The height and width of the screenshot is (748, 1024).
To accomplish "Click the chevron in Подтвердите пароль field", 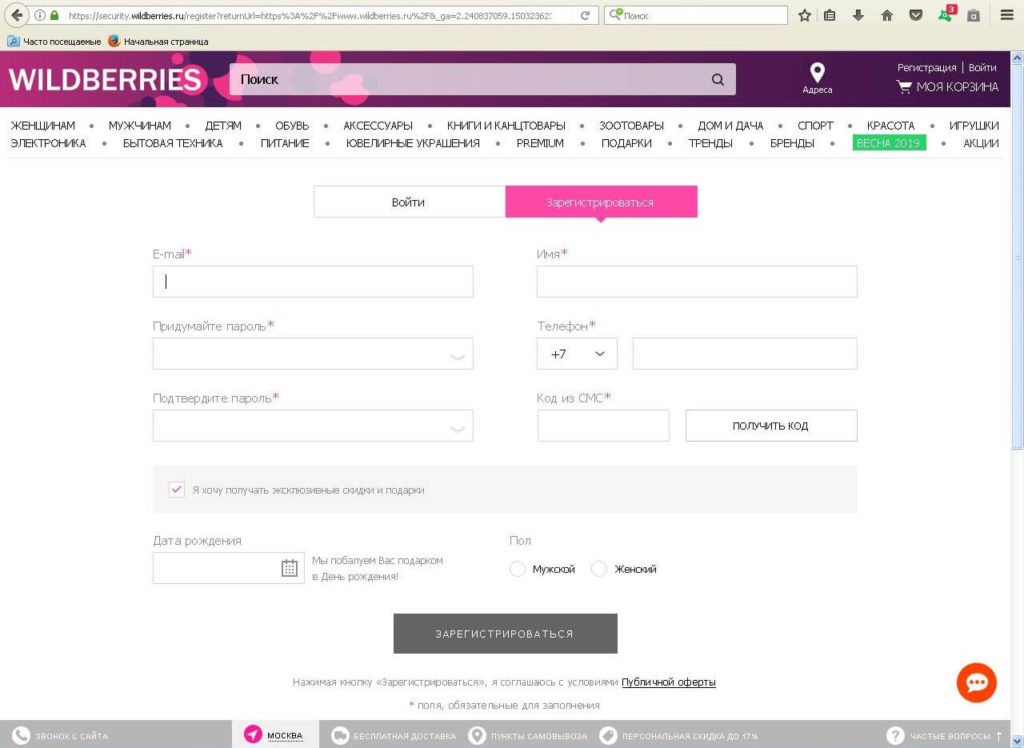I will [x=457, y=428].
